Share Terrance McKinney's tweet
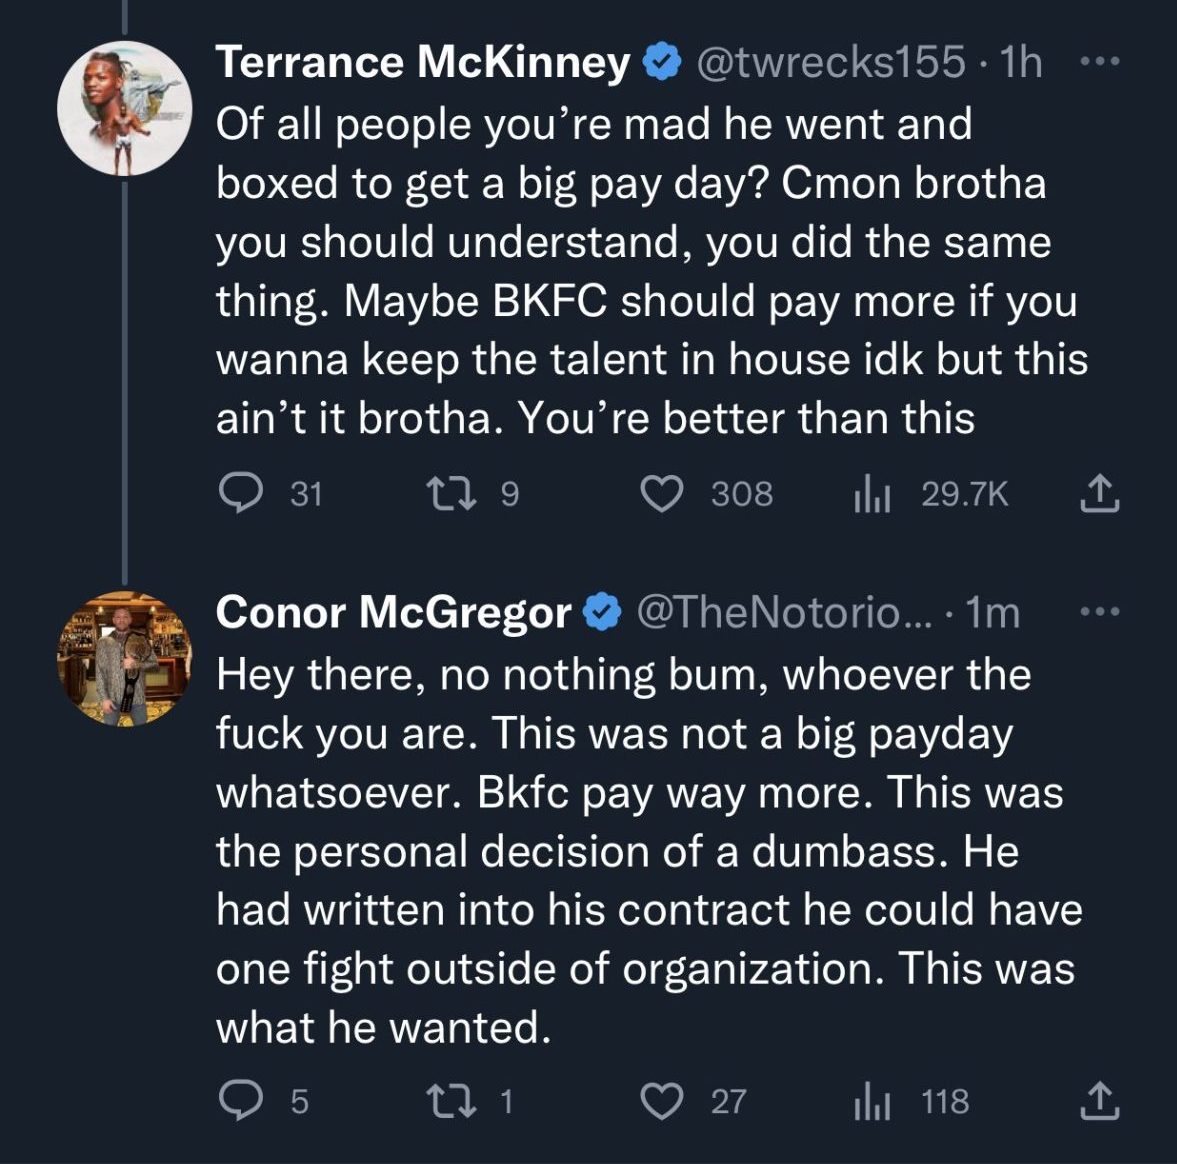Image resolution: width=1177 pixels, height=1164 pixels. click(x=1098, y=494)
